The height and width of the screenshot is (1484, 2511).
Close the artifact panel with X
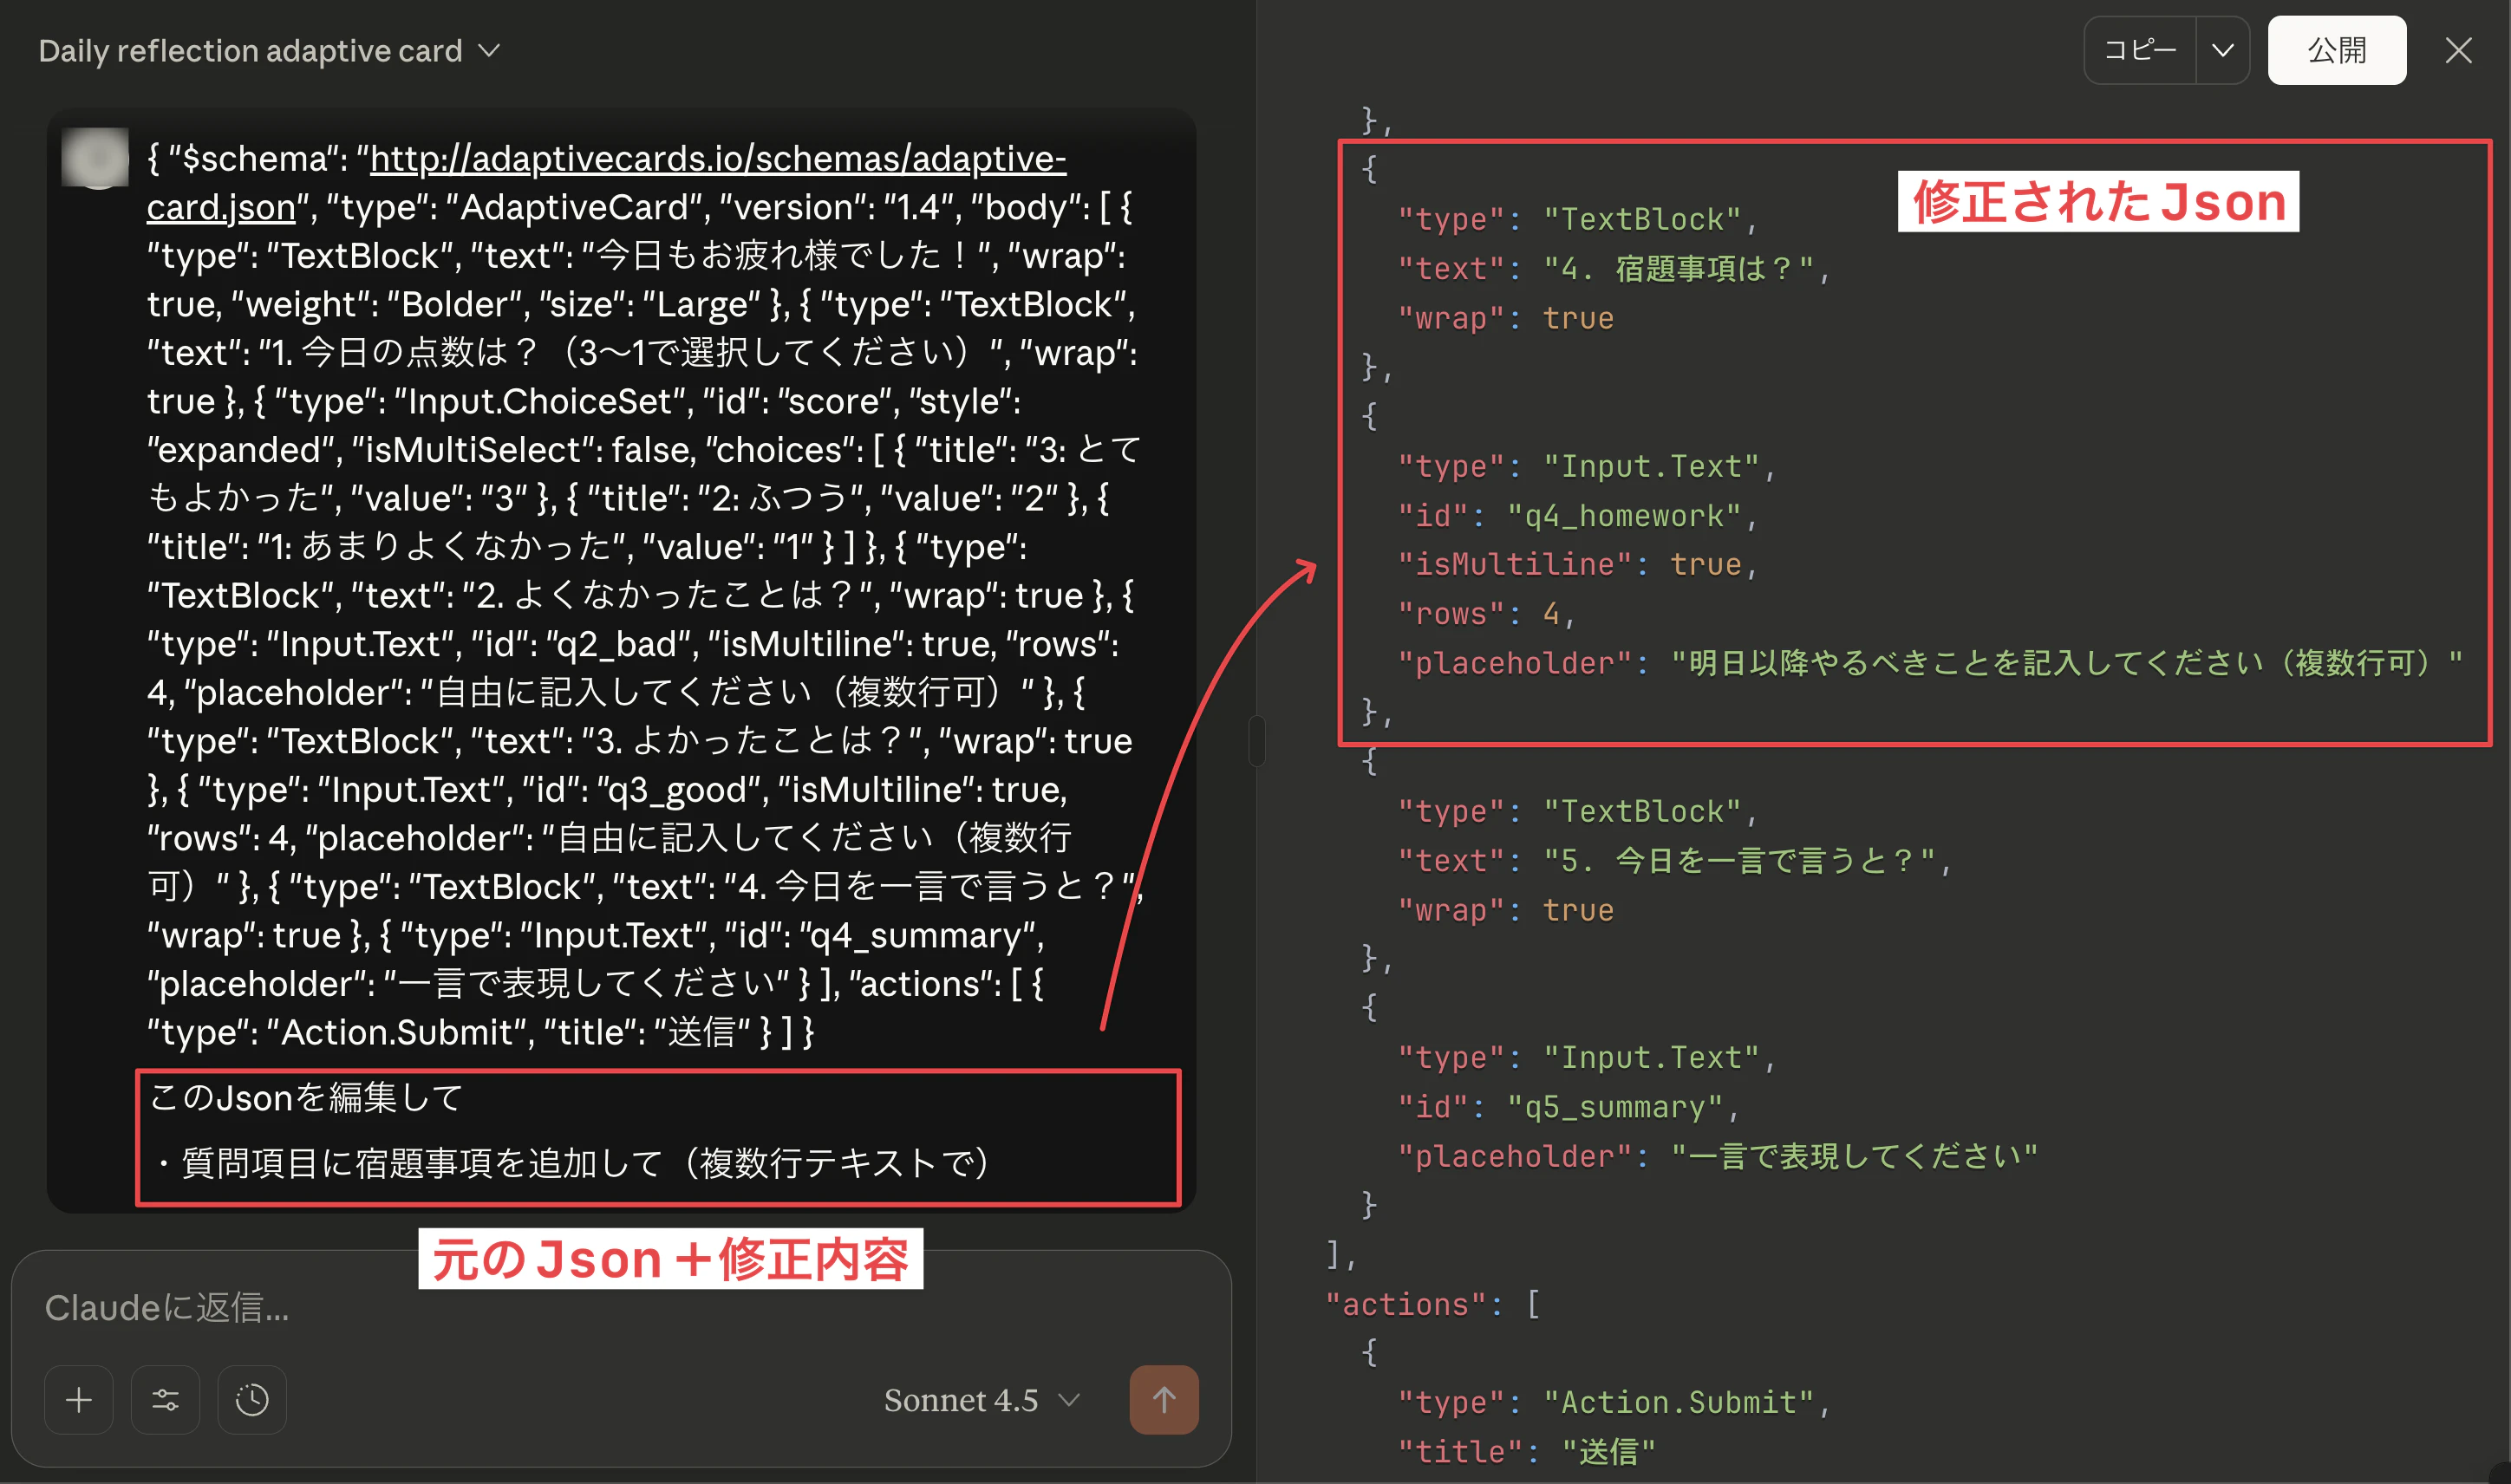(2458, 50)
